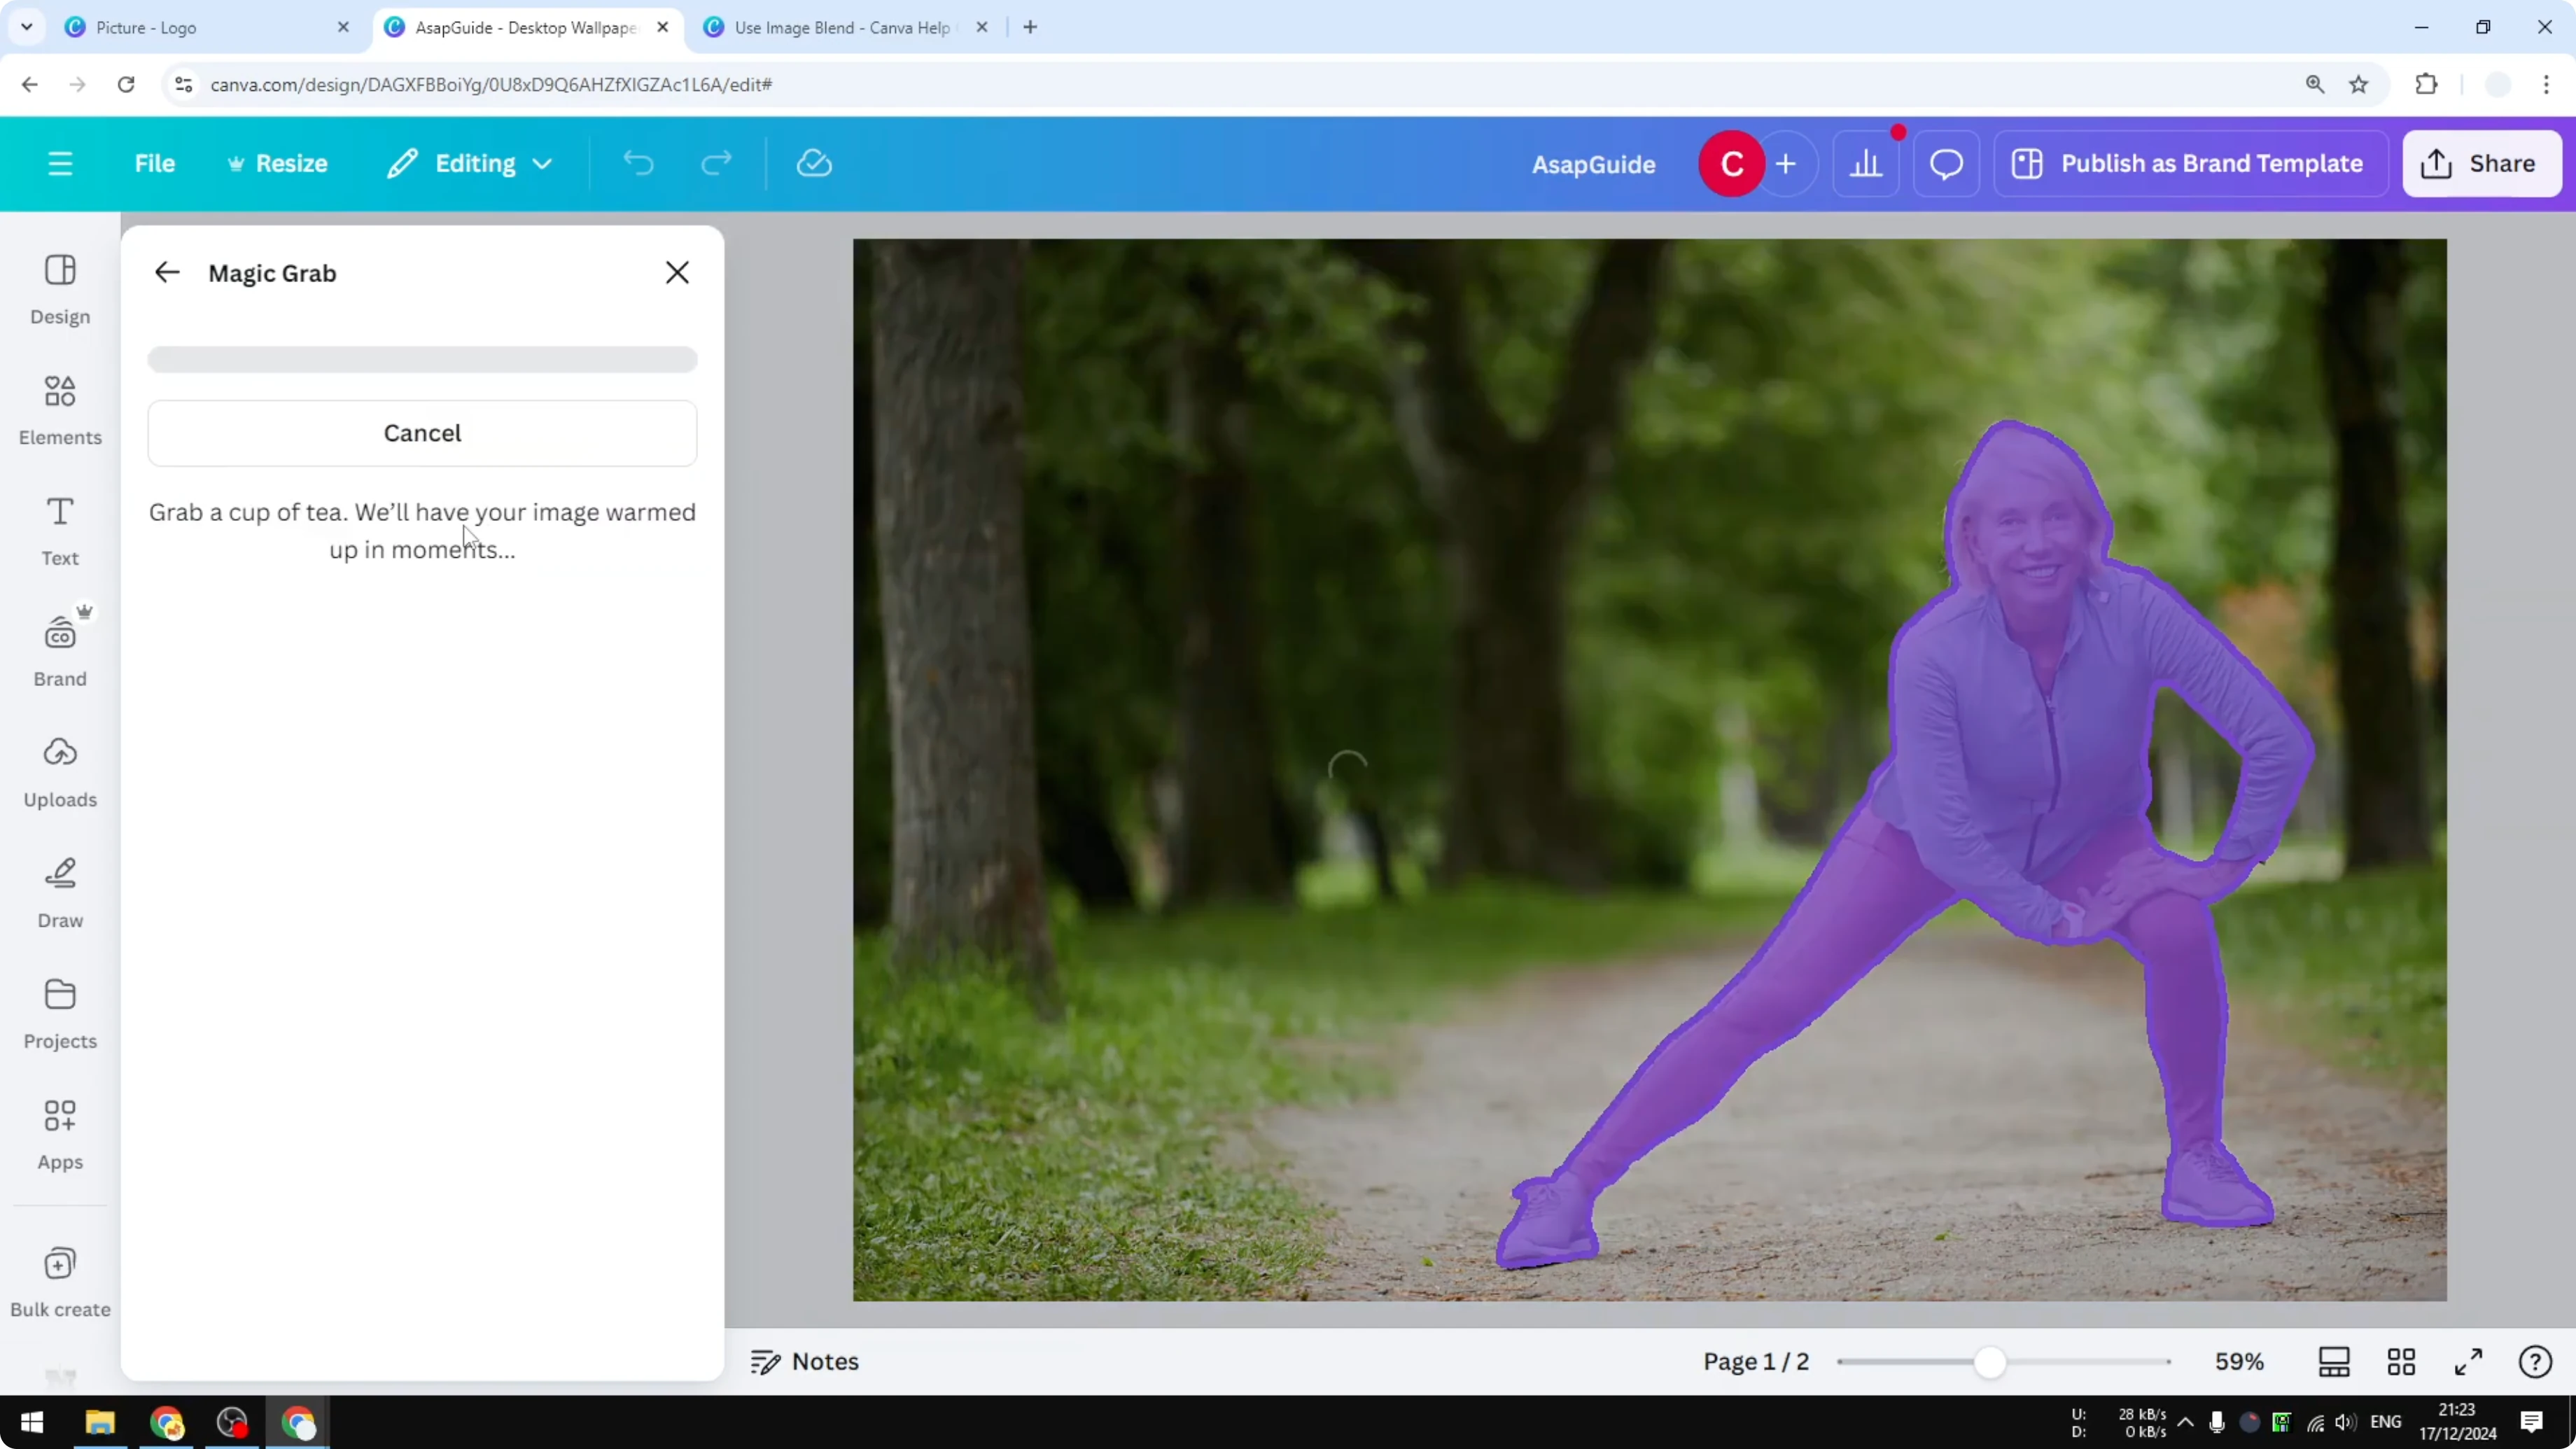
Task: Toggle Notes panel at the bottom
Action: pos(804,1361)
